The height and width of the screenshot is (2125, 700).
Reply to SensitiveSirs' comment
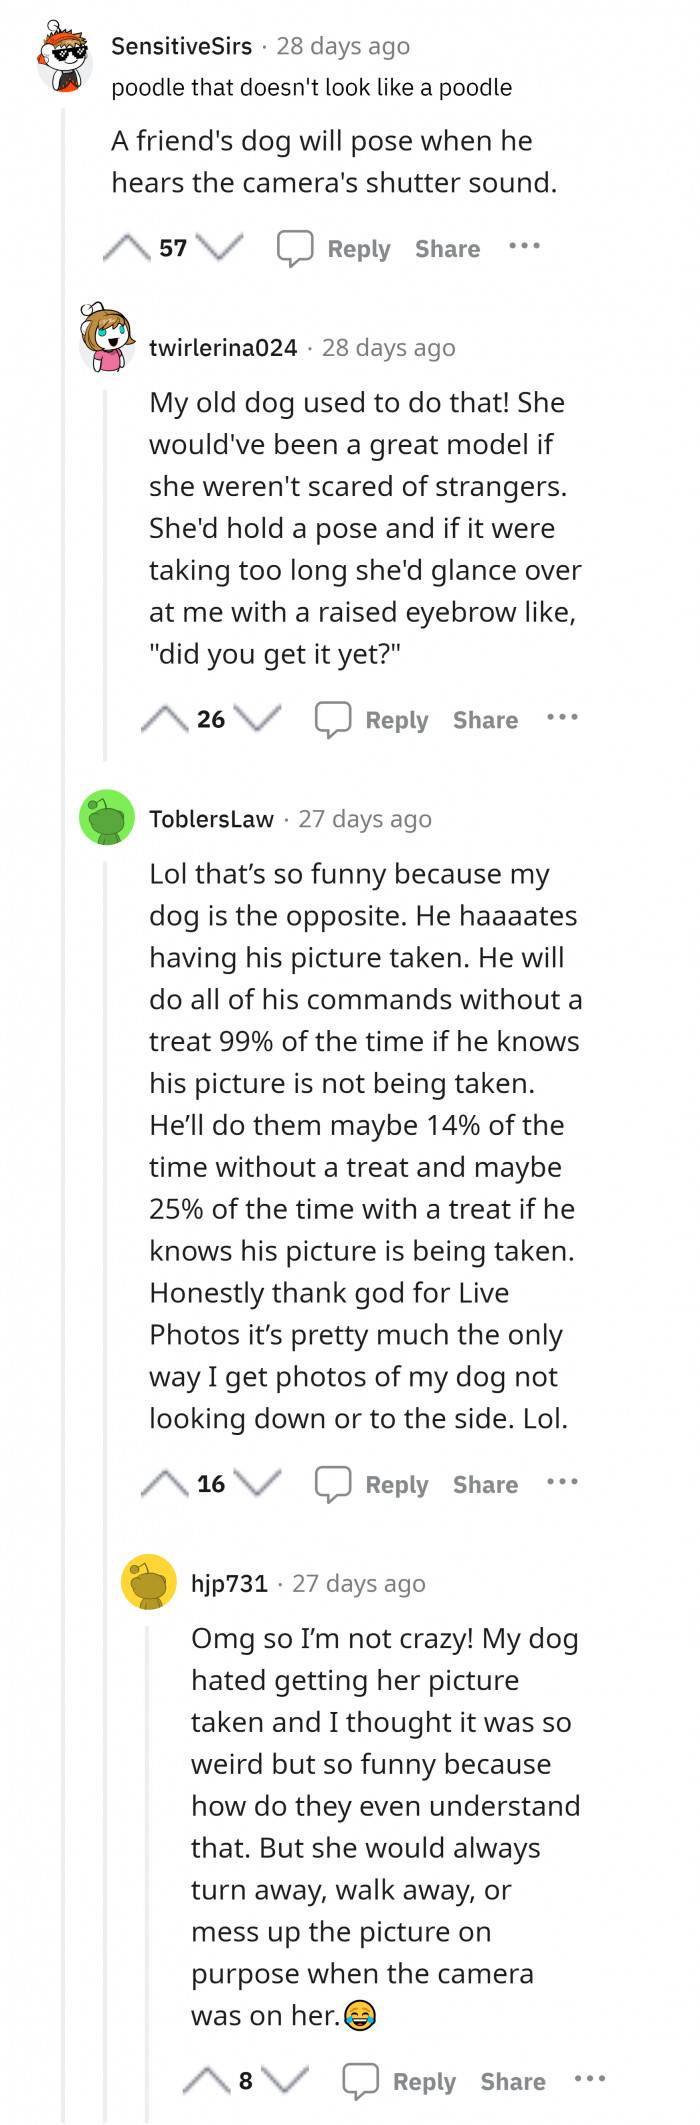pos(335,248)
